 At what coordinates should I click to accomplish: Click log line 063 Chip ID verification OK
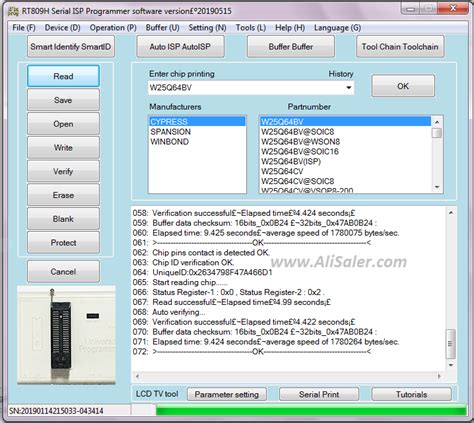pos(183,263)
